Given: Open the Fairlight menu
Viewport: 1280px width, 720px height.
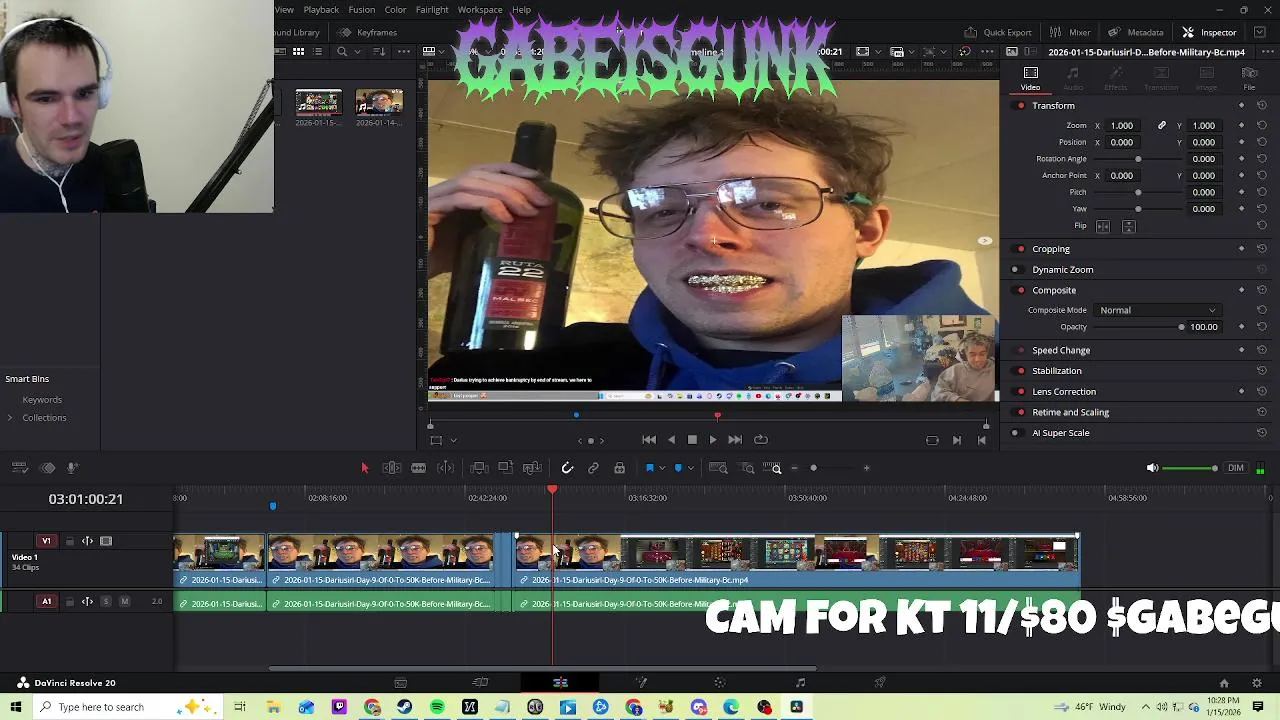Looking at the screenshot, I should click(432, 10).
